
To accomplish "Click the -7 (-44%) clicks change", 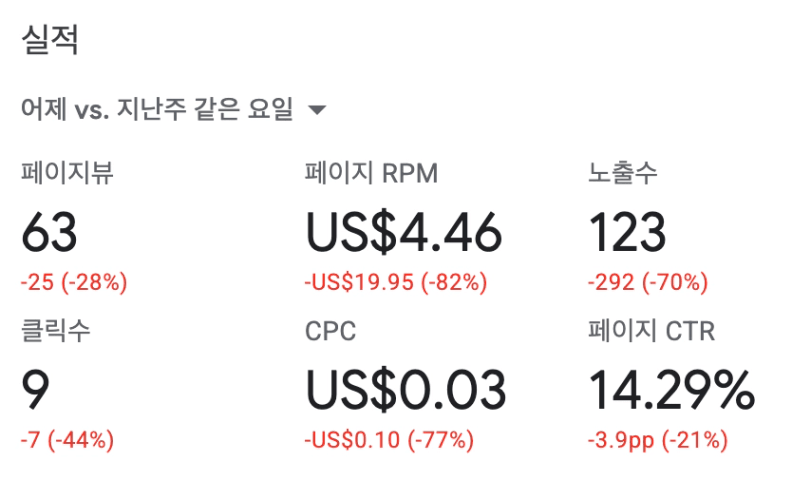I will click(67, 439).
